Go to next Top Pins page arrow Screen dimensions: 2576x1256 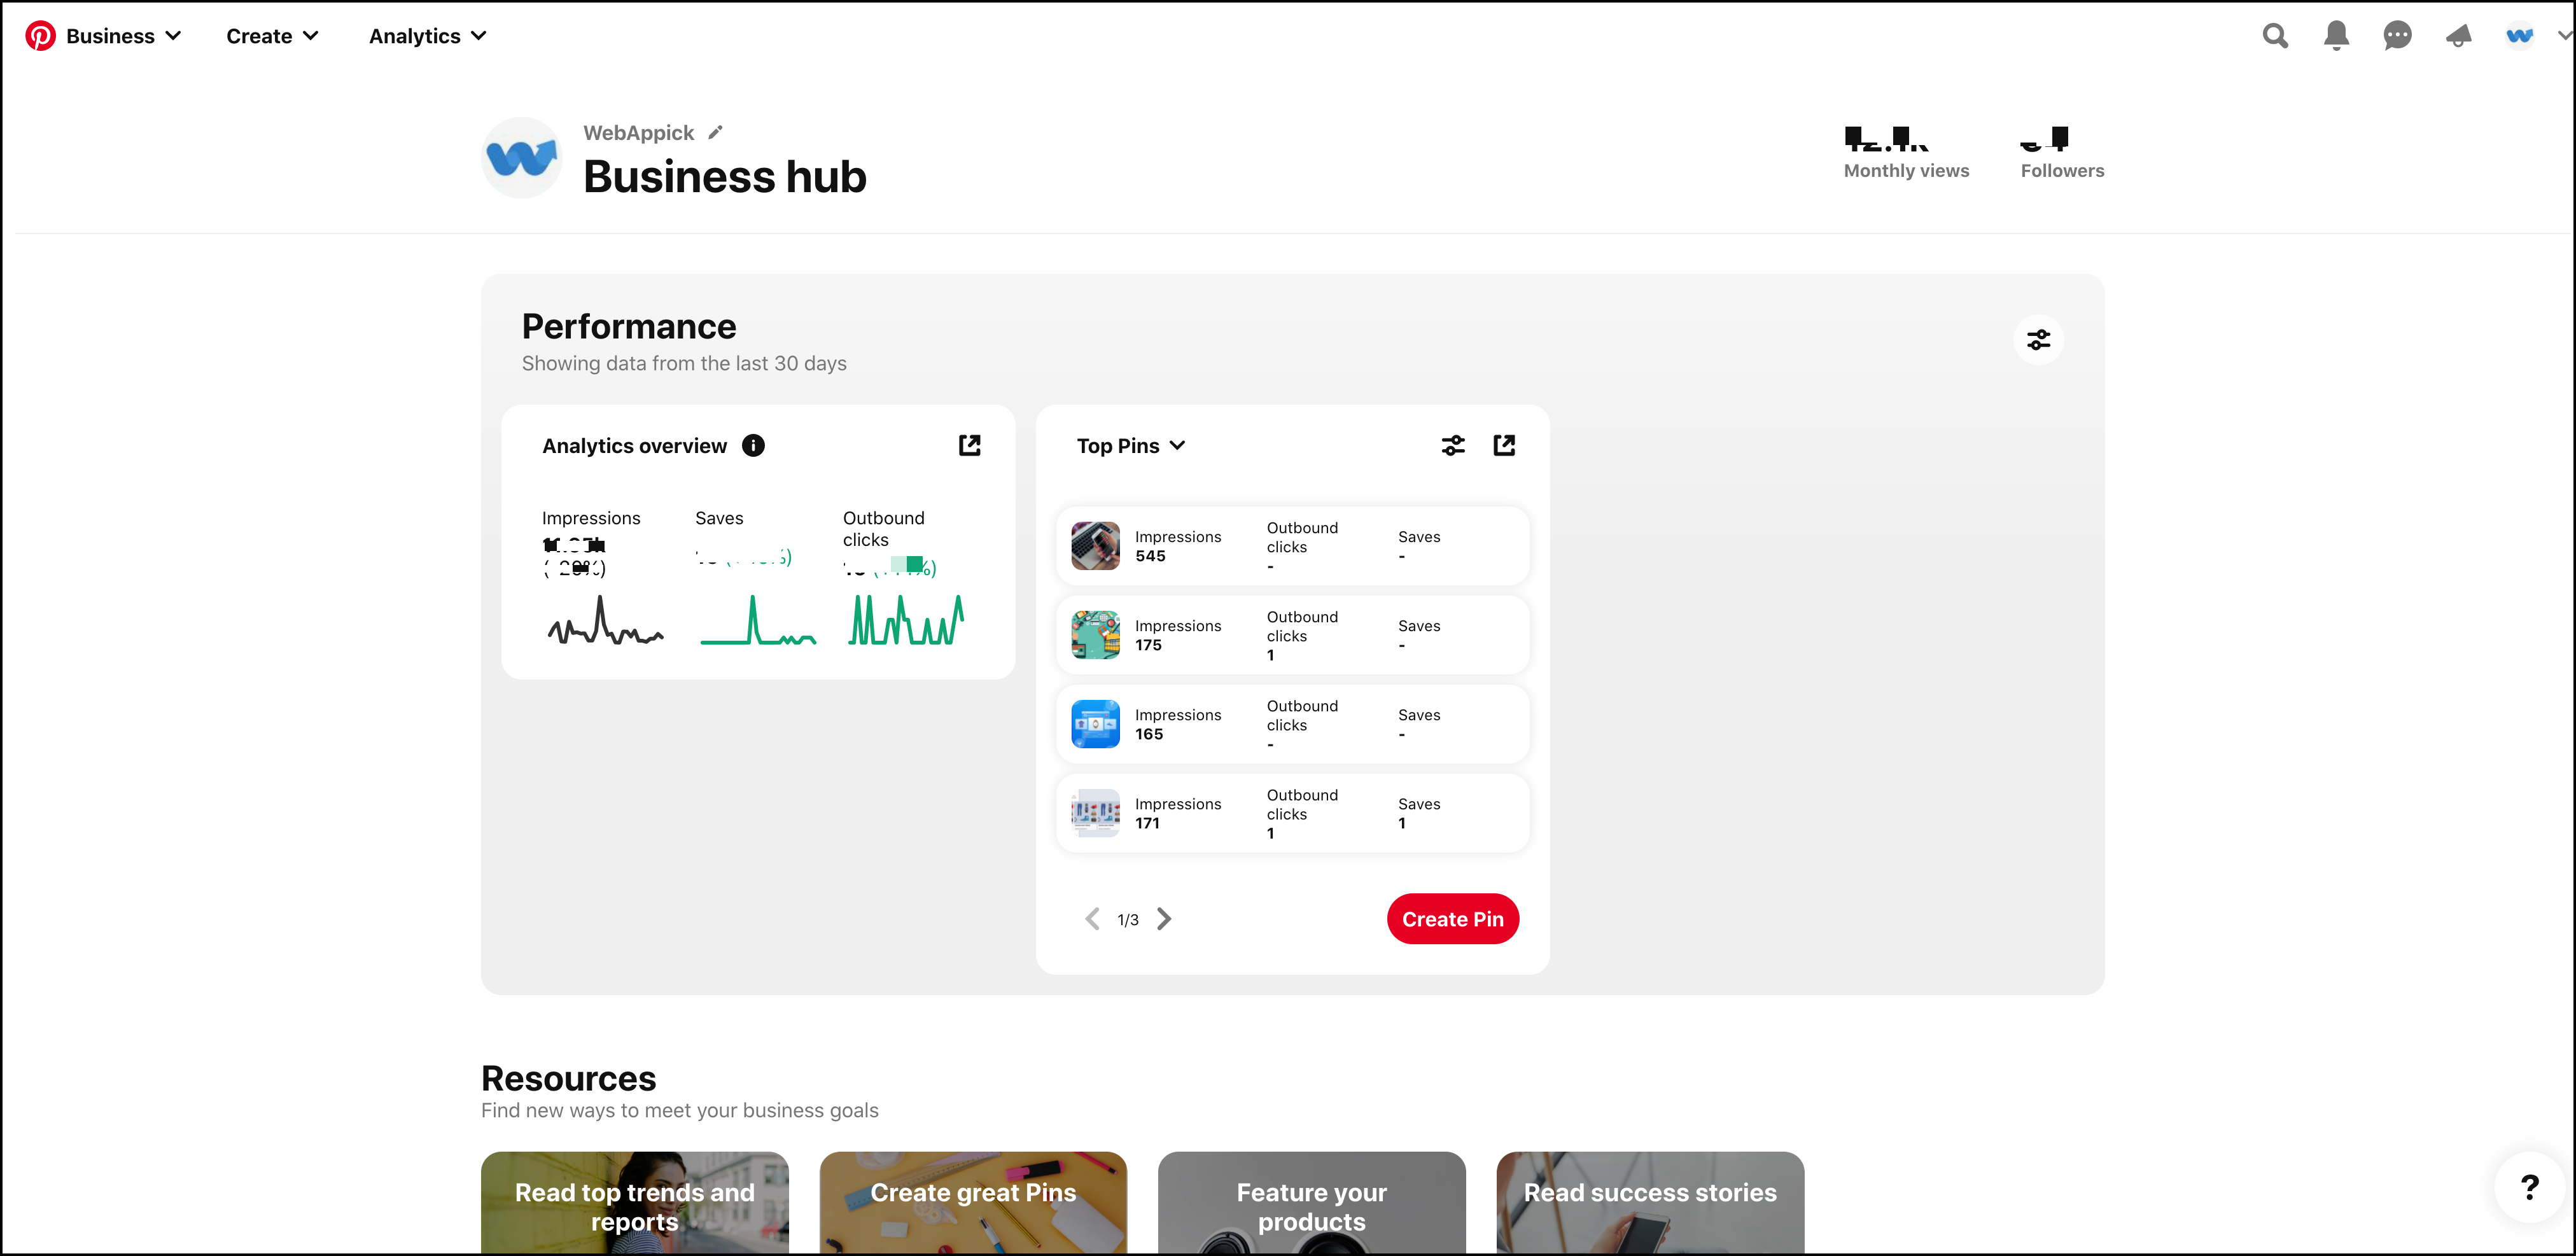coord(1164,919)
